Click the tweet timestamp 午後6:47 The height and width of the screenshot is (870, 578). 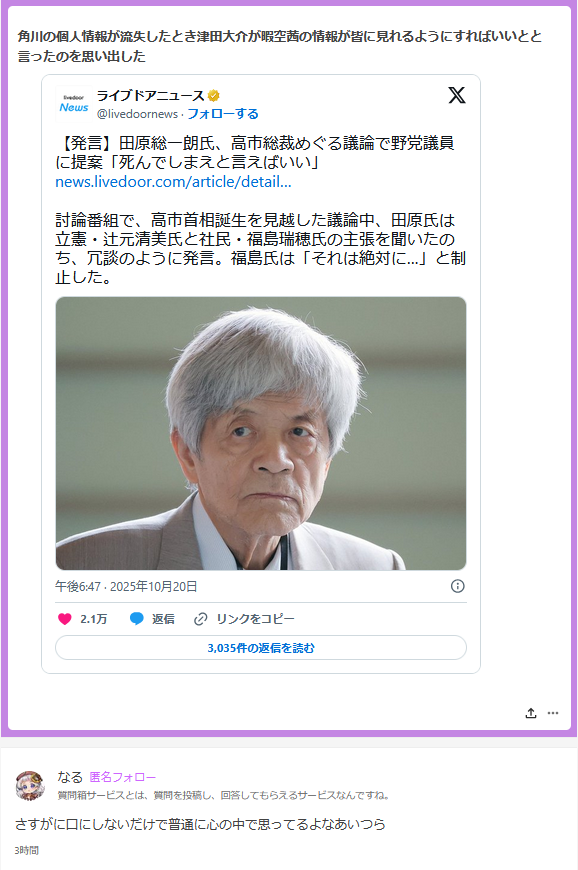click(x=78, y=586)
